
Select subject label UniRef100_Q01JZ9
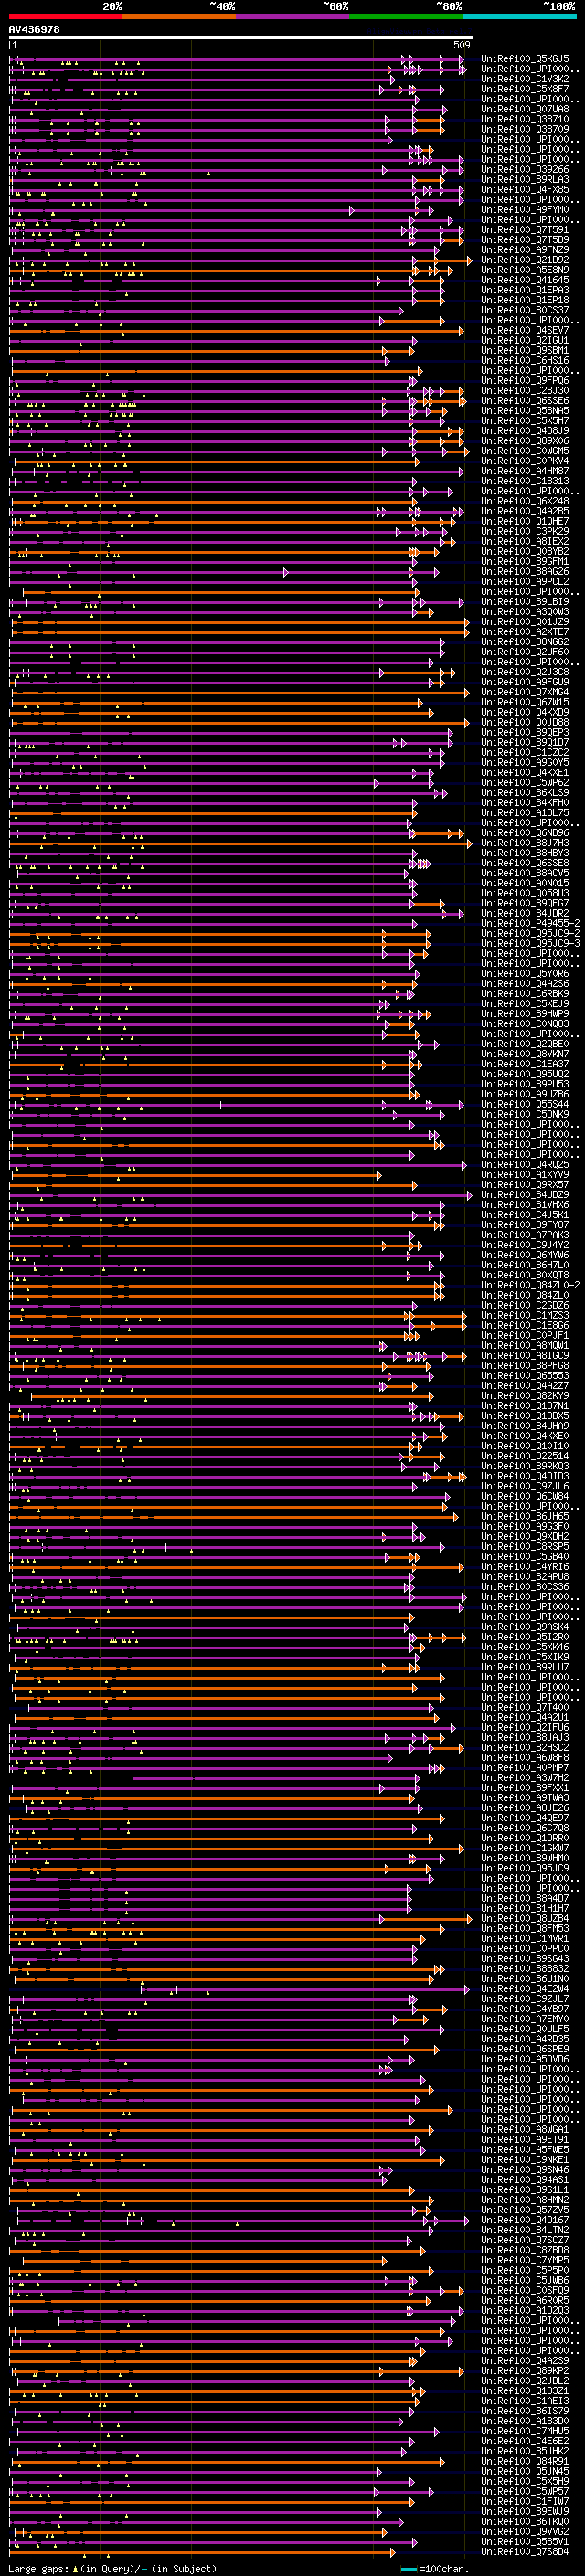tap(525, 622)
